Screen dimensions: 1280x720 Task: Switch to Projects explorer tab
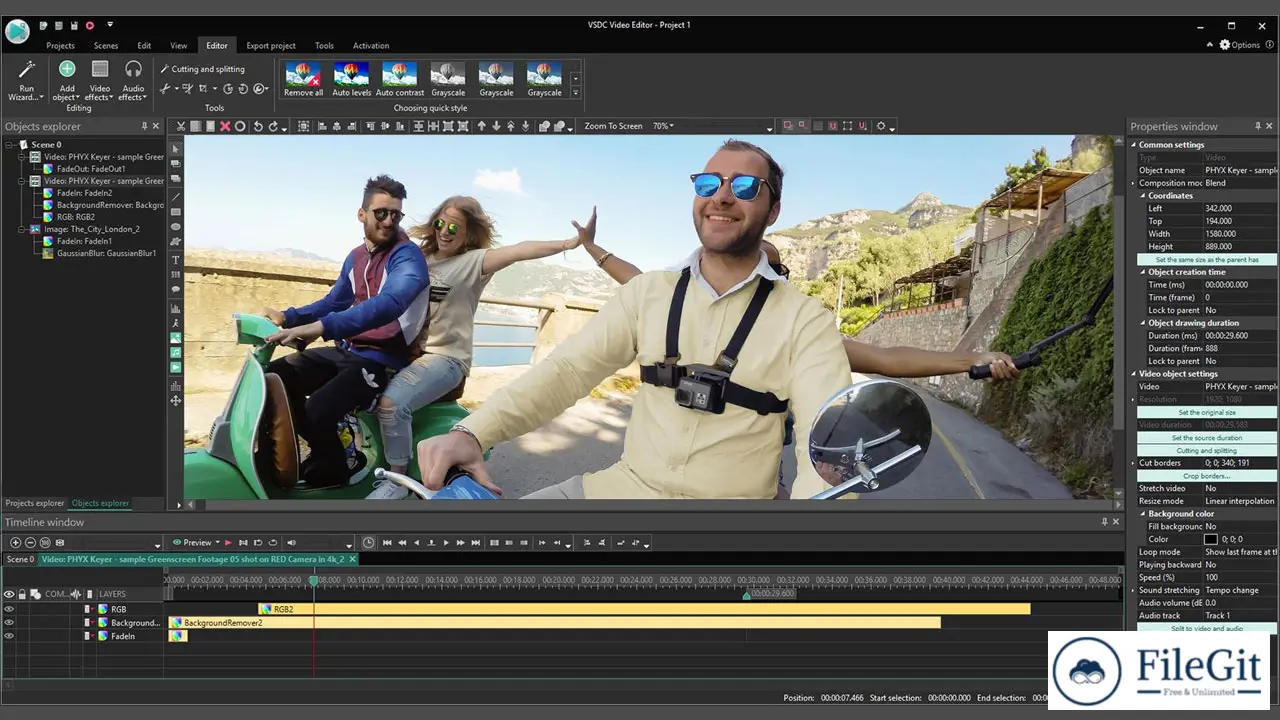pyautogui.click(x=35, y=503)
